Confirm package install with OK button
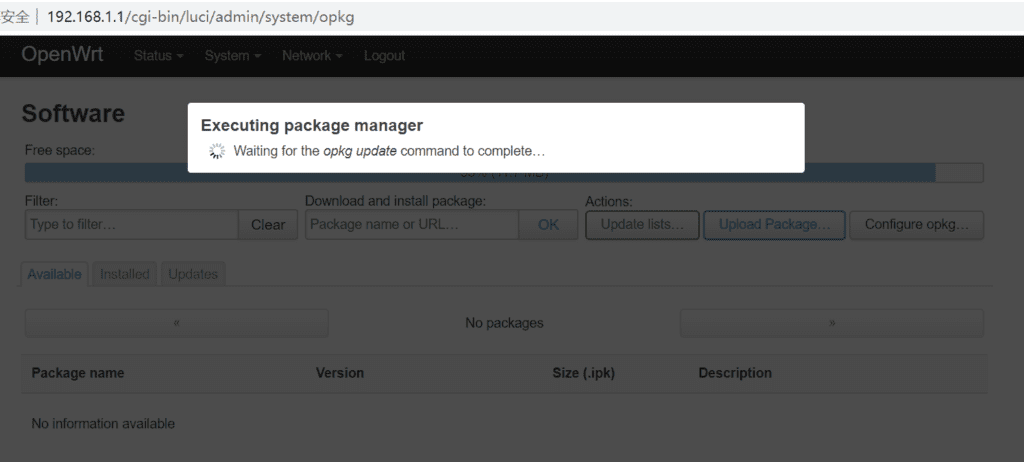Image resolution: width=1024 pixels, height=462 pixels. [x=548, y=225]
